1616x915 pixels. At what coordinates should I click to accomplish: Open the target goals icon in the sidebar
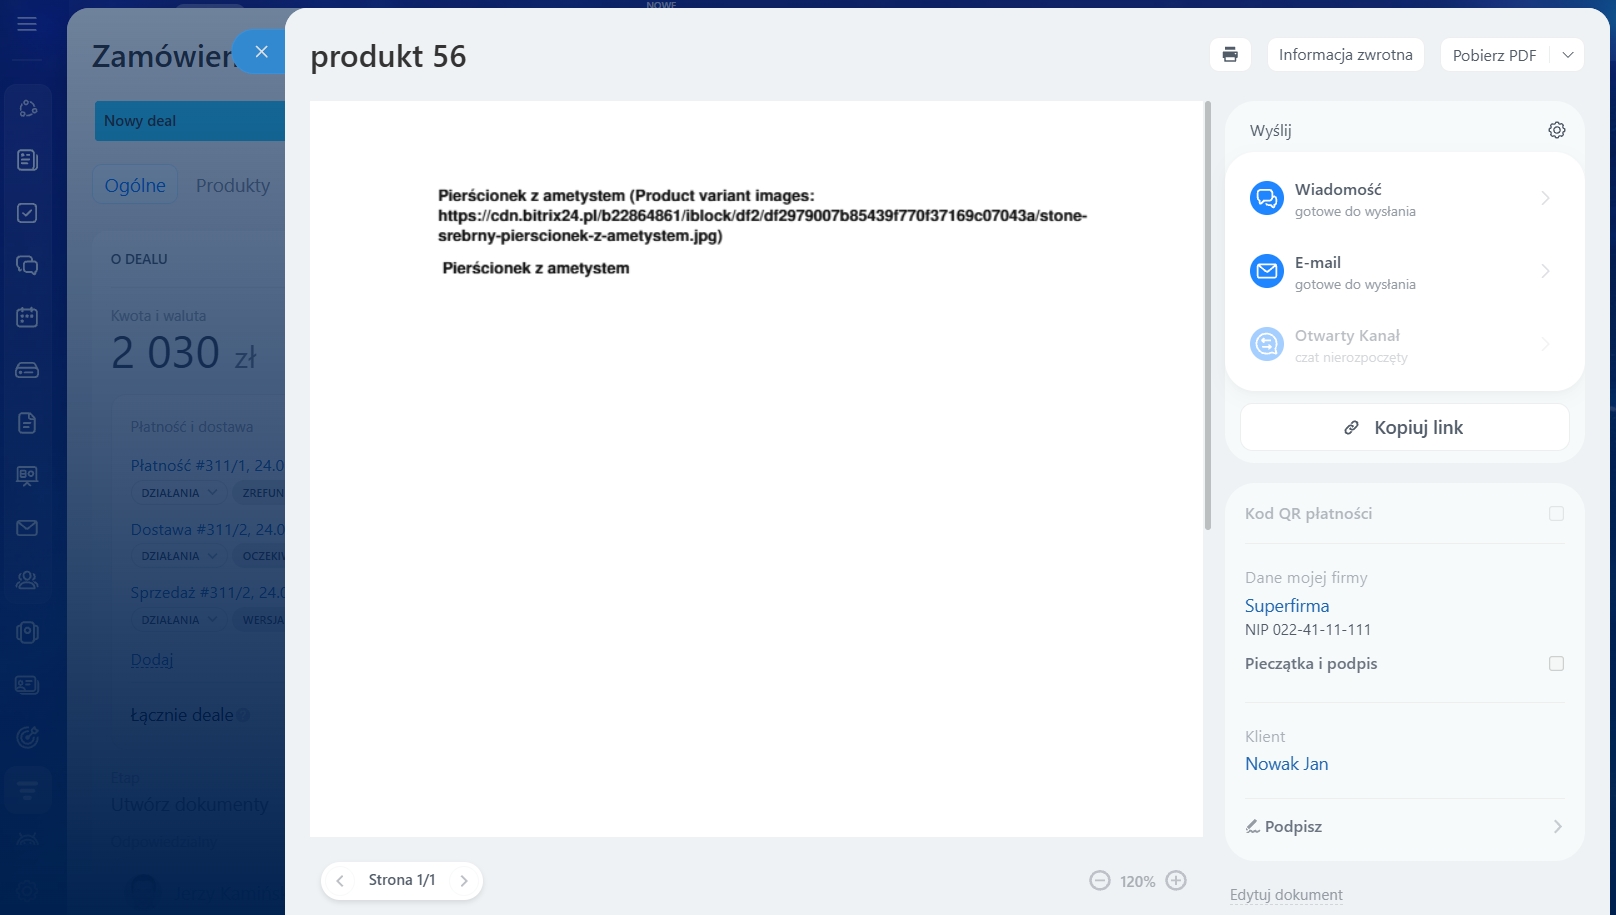28,737
